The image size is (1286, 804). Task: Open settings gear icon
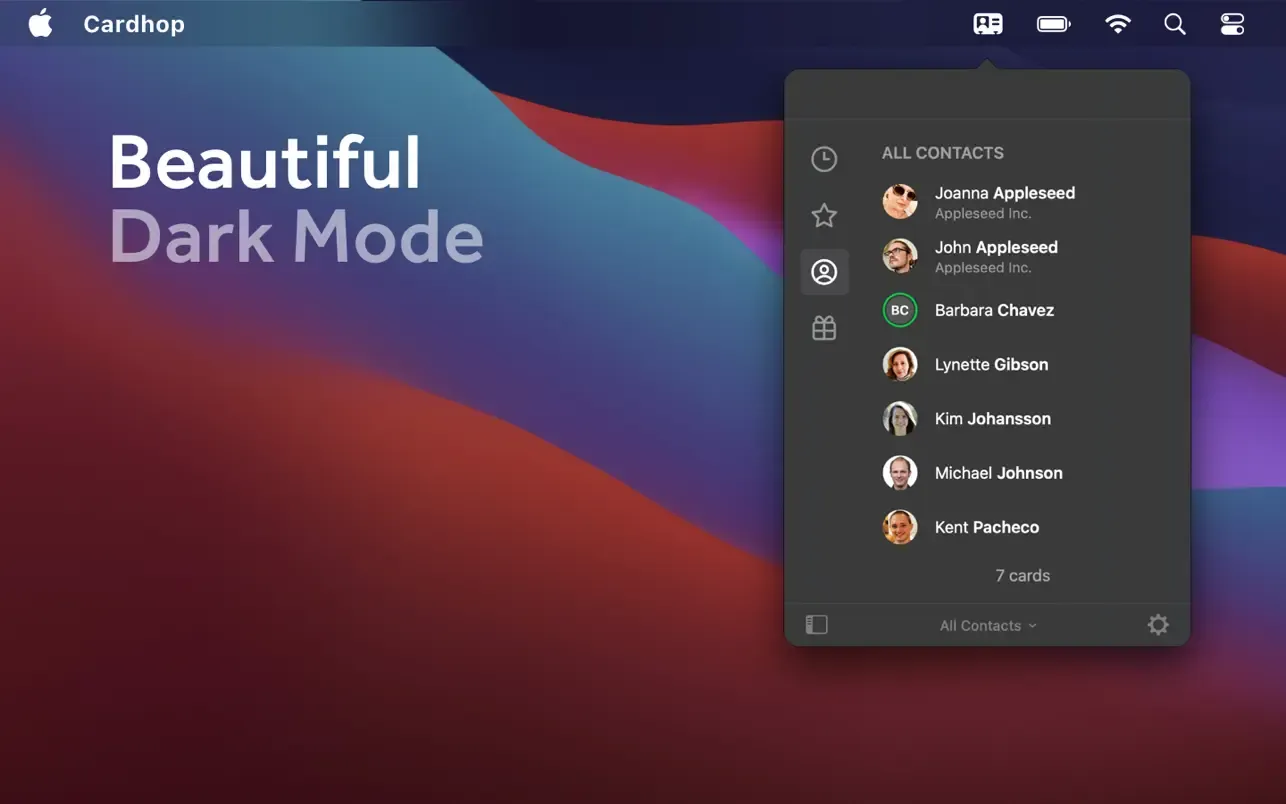[x=1158, y=625]
